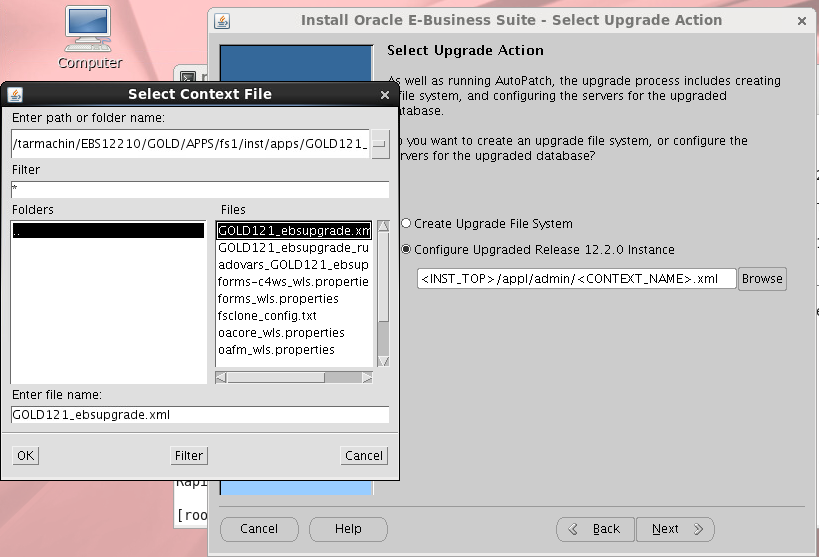Click the context file path field in installer
The width and height of the screenshot is (819, 557).
[577, 279]
